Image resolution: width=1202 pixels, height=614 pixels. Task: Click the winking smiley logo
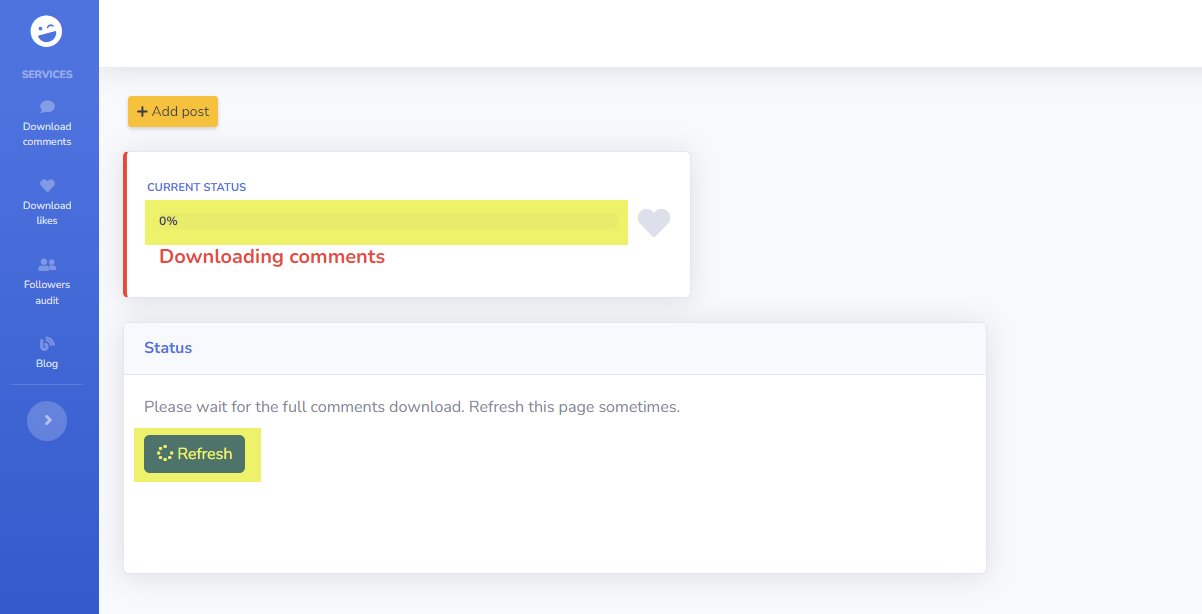tap(47, 31)
